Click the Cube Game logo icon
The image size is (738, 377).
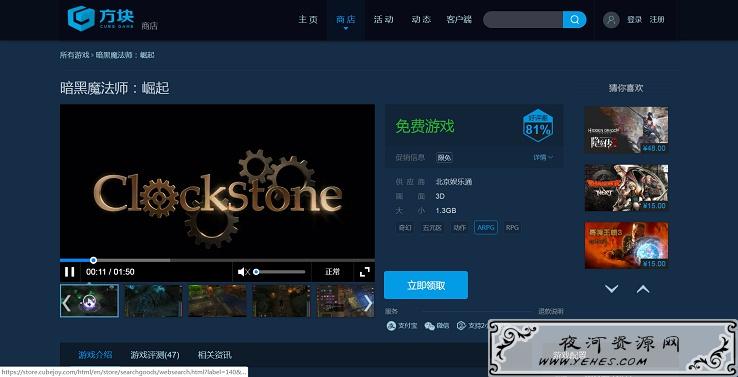pos(81,19)
